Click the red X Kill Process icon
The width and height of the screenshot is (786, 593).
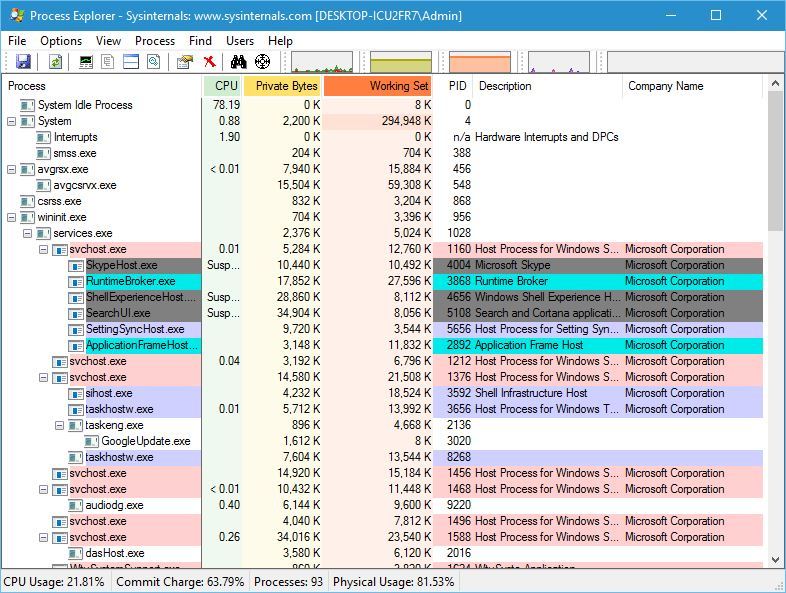click(210, 62)
